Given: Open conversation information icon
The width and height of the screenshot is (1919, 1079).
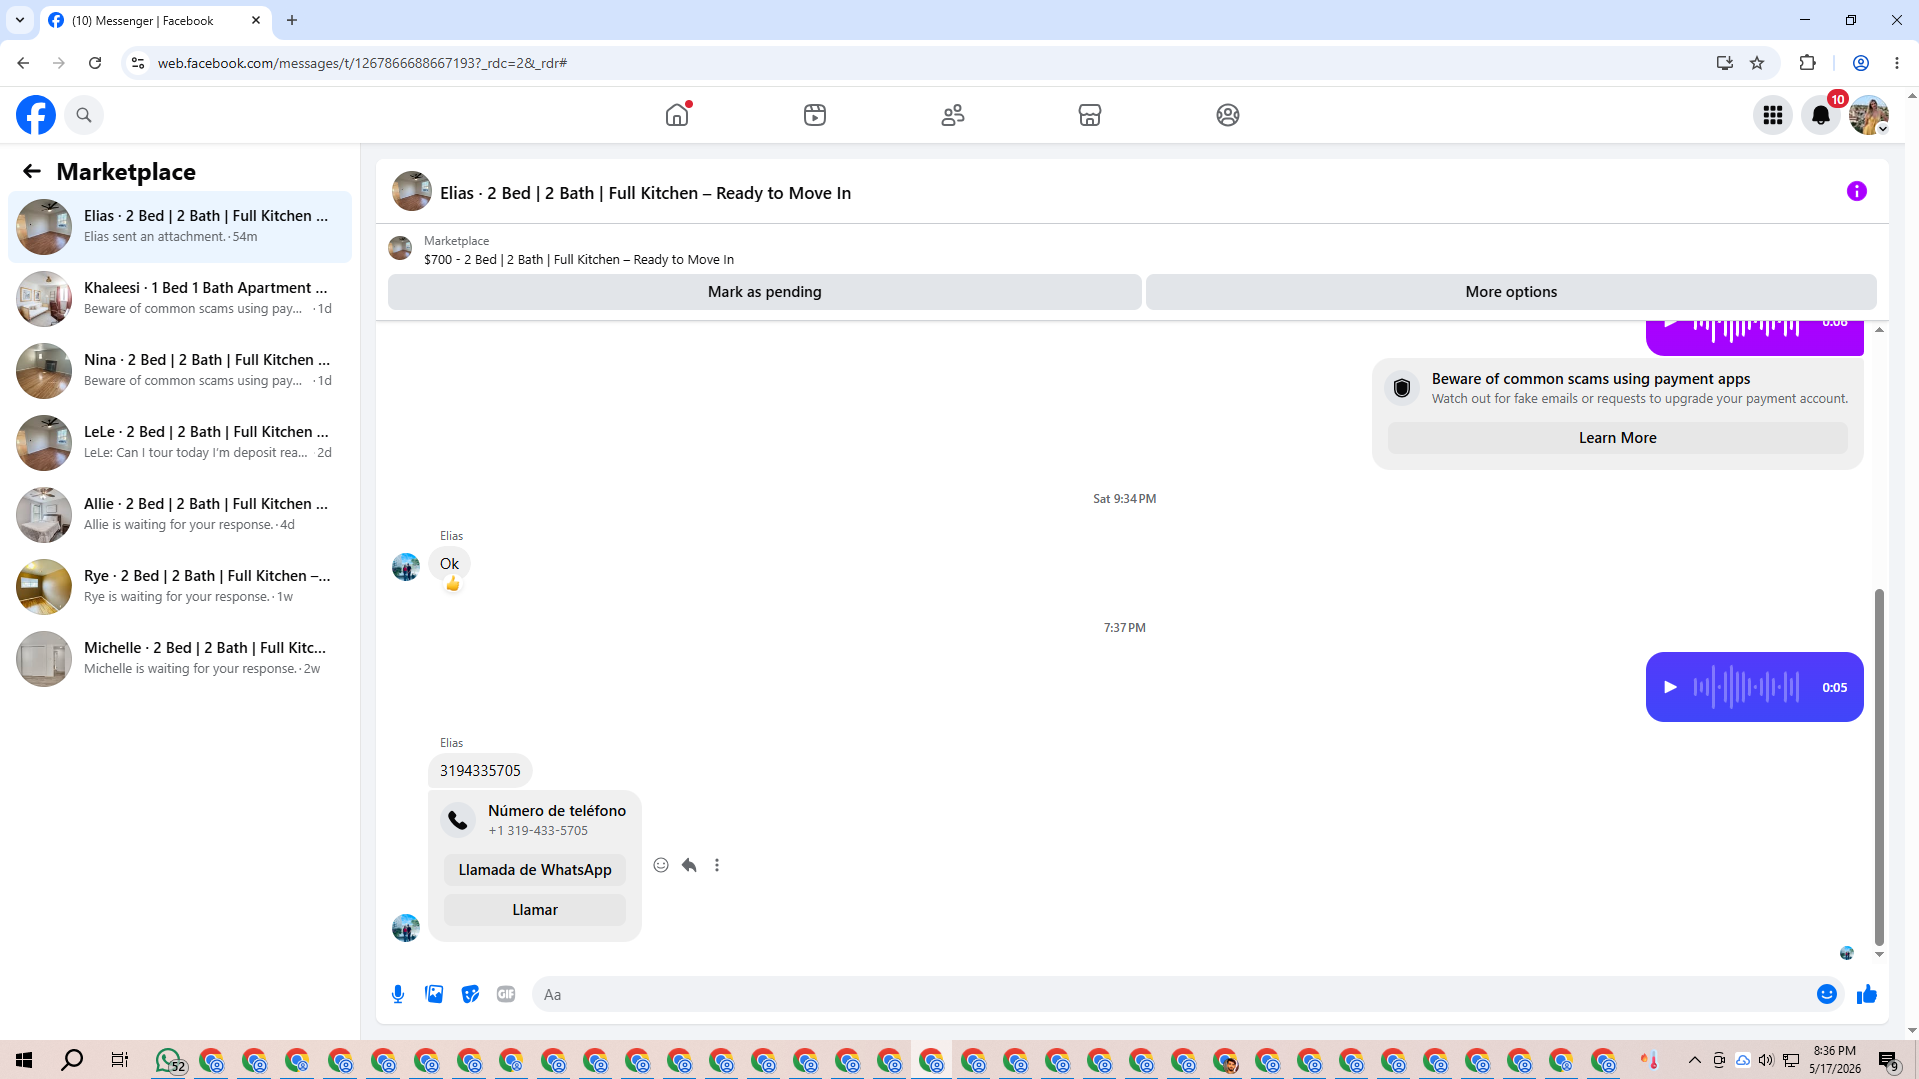Looking at the screenshot, I should pos(1857,191).
